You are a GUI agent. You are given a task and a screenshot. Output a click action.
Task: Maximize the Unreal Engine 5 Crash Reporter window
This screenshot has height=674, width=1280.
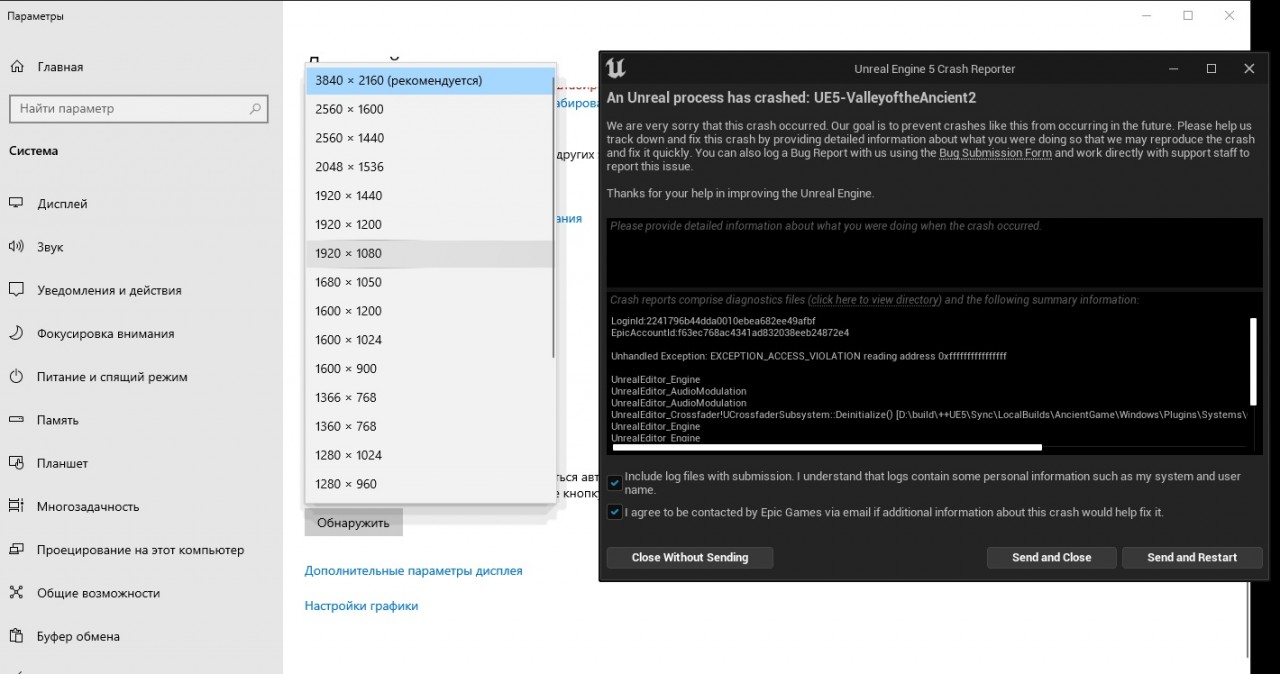coord(1211,69)
